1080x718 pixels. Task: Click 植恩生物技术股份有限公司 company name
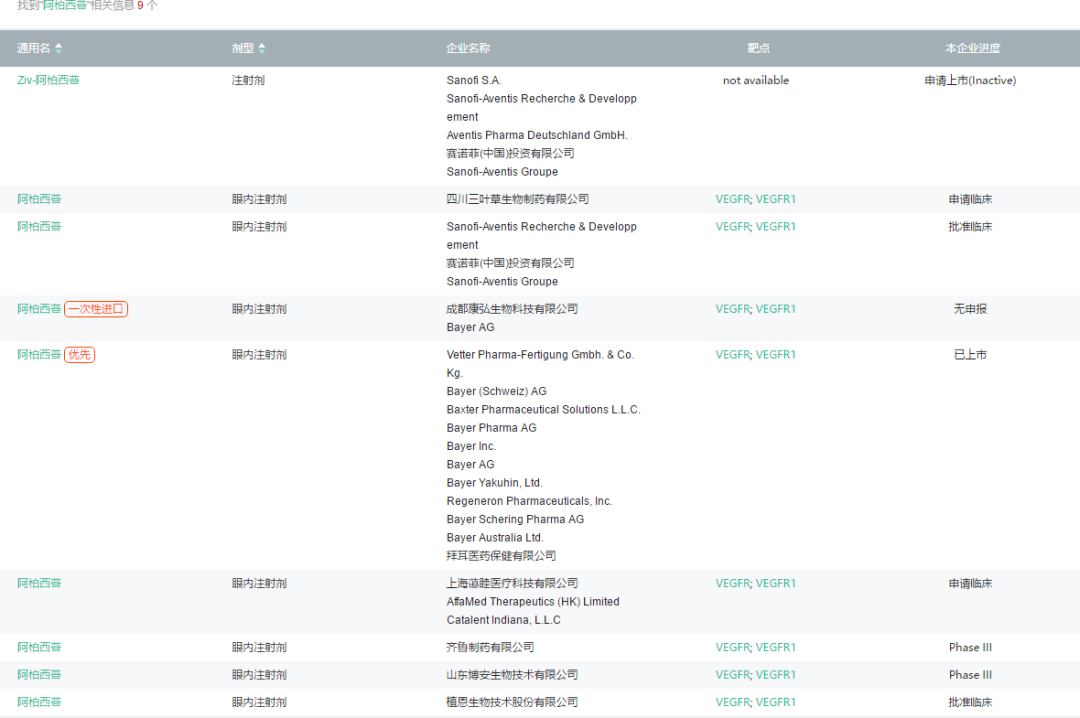pos(512,702)
